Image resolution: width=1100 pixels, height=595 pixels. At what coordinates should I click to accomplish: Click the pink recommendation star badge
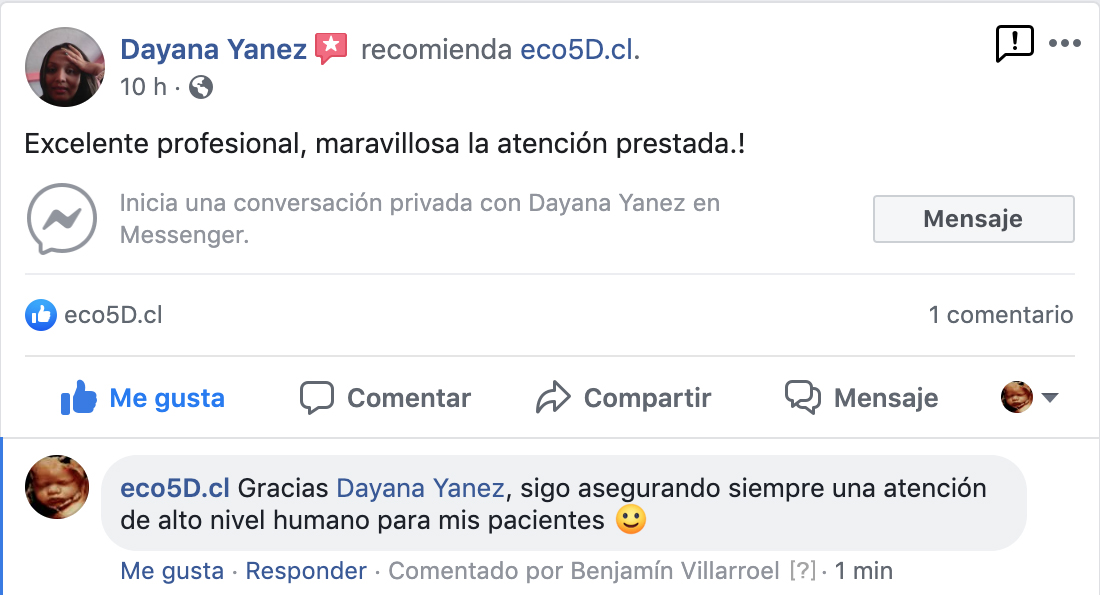click(x=331, y=48)
